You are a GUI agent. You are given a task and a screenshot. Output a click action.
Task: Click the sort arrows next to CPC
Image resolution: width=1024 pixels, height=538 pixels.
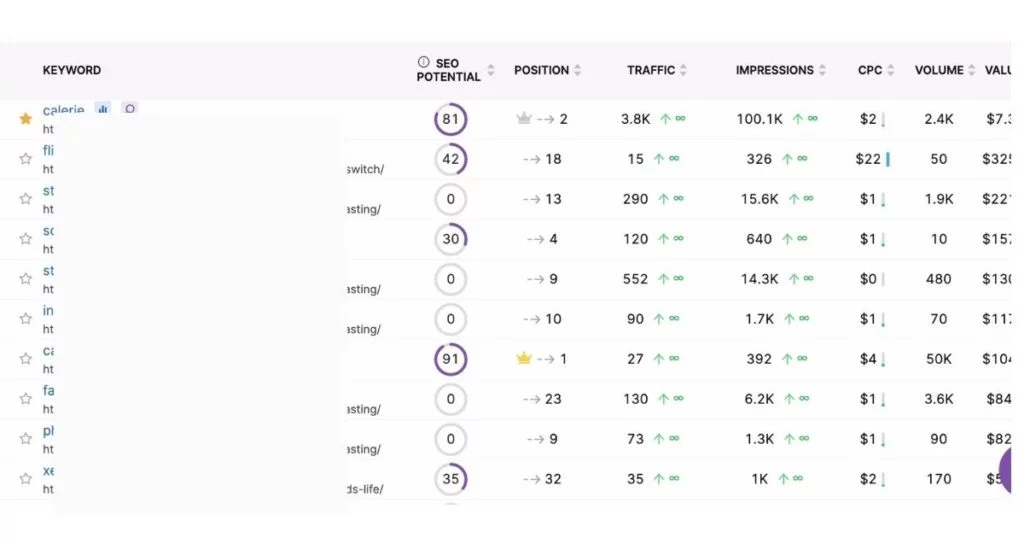point(890,71)
